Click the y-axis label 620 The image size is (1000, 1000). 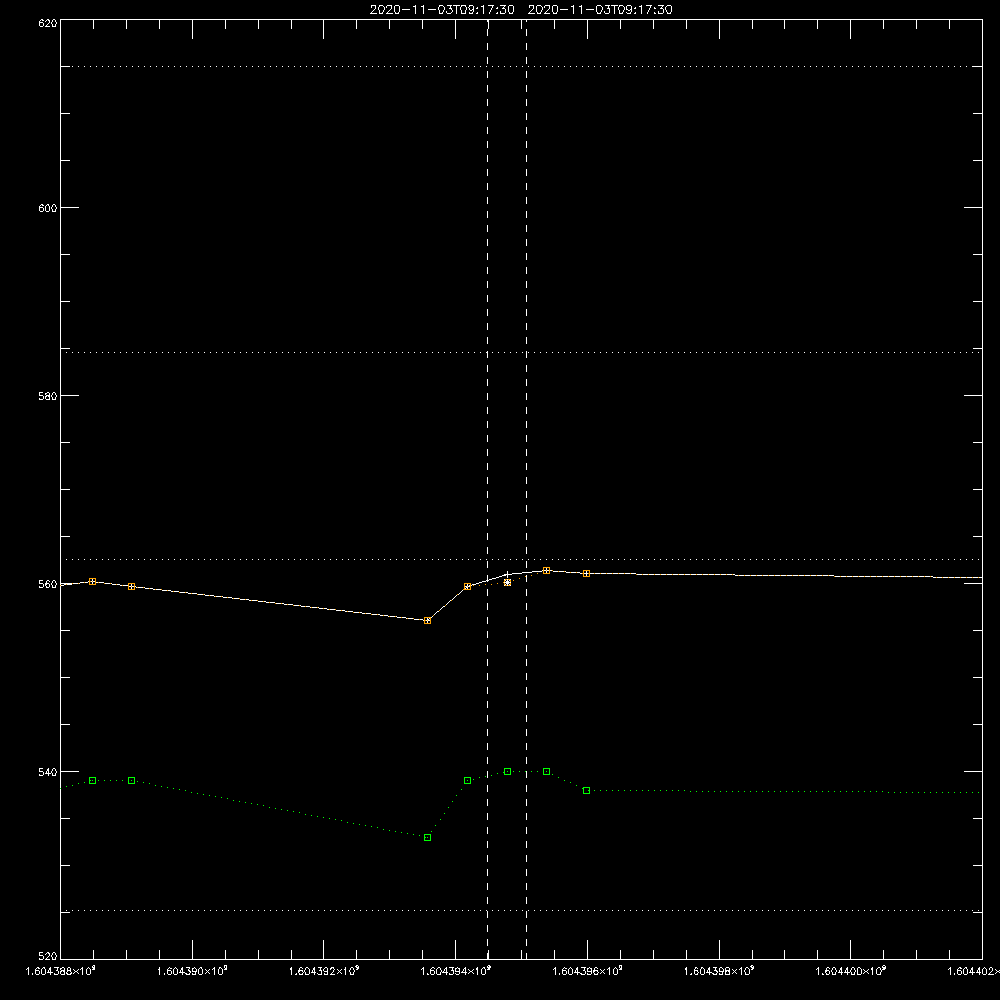48,24
